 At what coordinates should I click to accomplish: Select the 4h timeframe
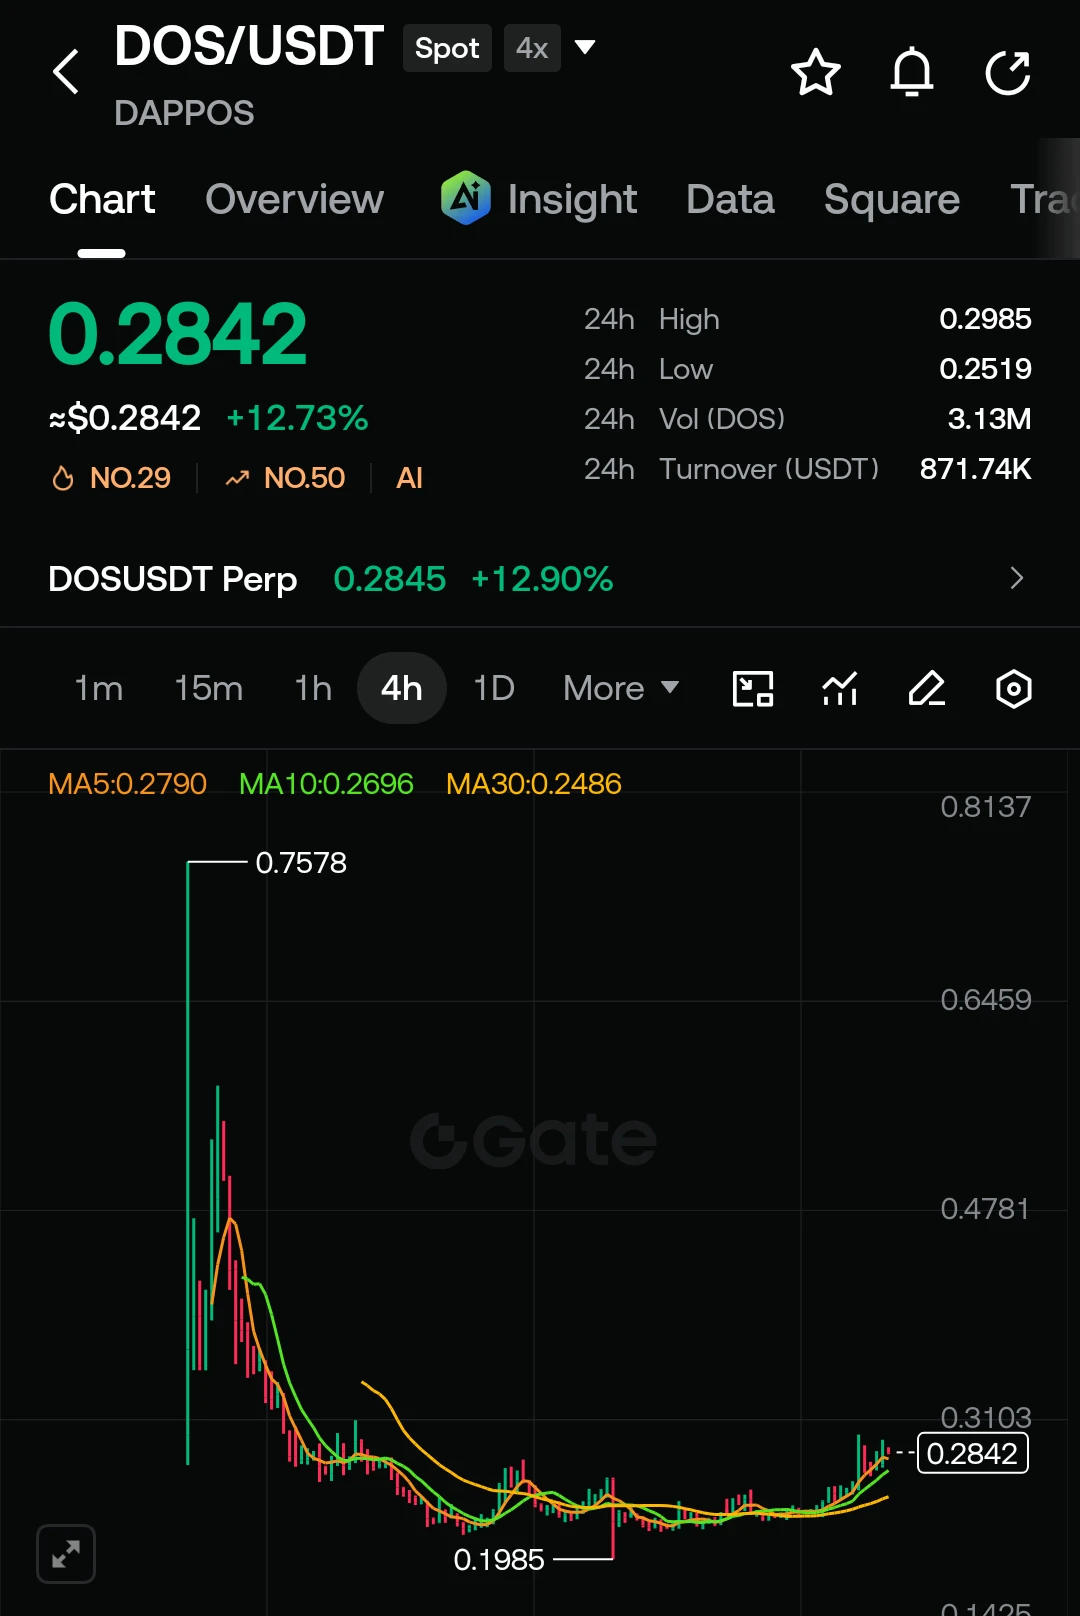(401, 688)
